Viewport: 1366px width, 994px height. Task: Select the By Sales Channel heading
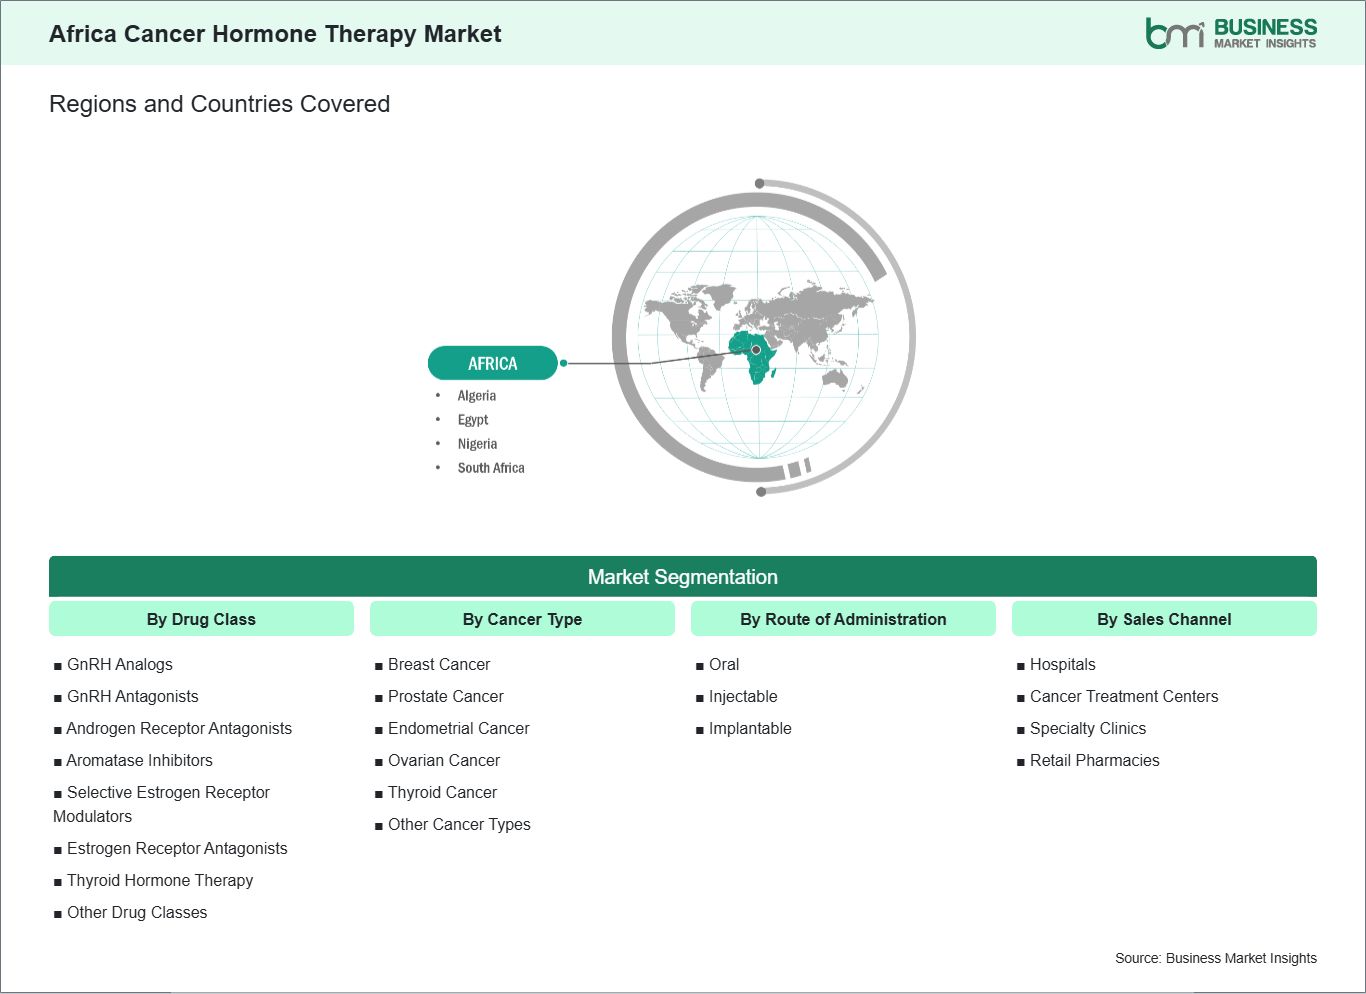1164,619
